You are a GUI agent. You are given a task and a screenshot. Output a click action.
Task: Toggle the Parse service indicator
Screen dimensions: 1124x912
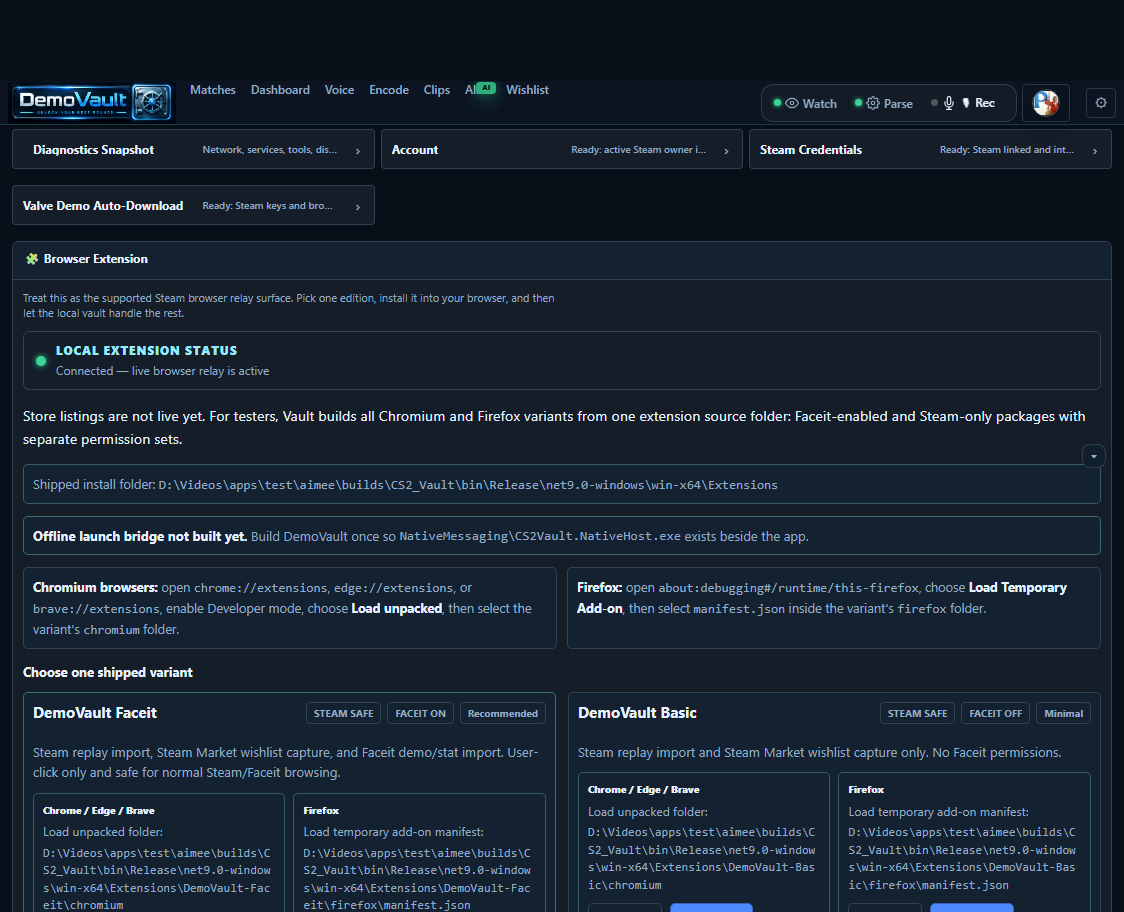883,103
